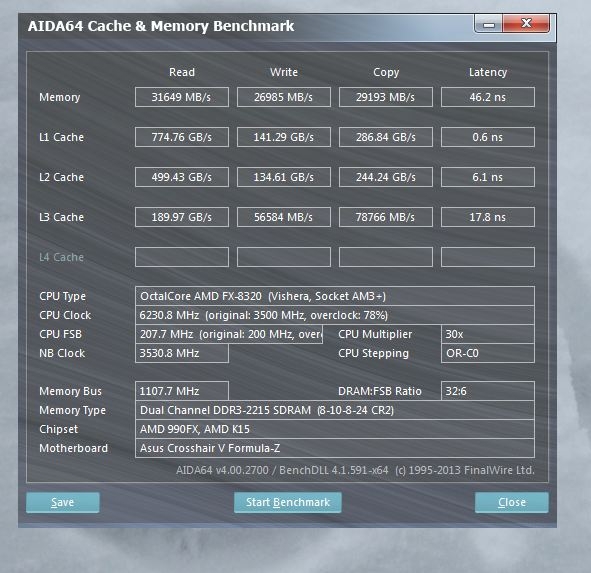Click the CPU Multiplier label

pyautogui.click(x=375, y=334)
